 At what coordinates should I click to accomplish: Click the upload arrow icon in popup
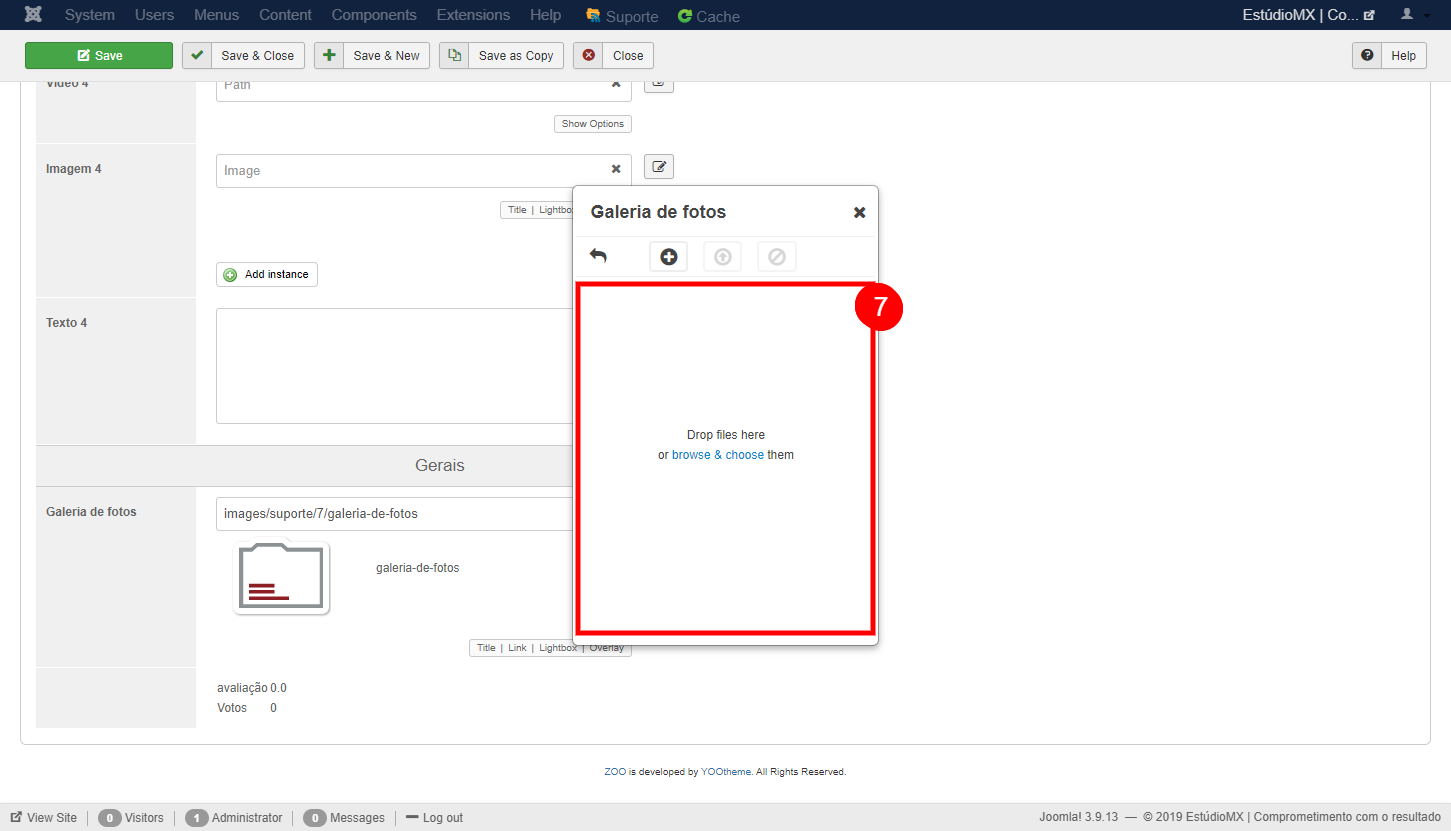tap(722, 257)
